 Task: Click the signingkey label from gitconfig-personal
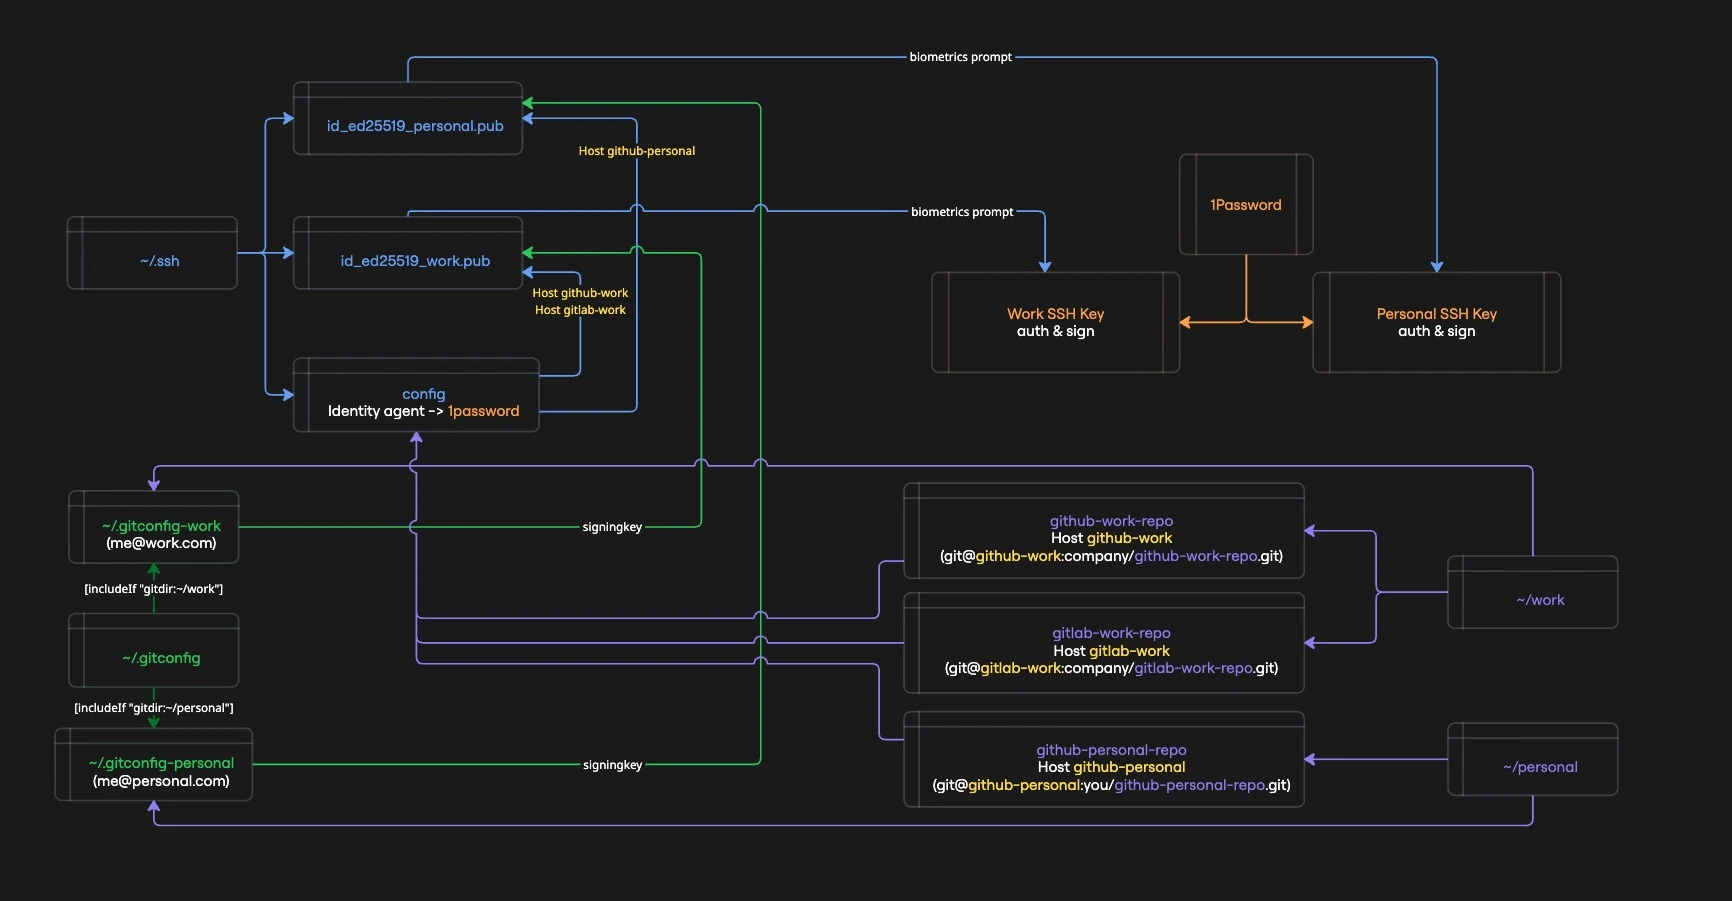613,765
